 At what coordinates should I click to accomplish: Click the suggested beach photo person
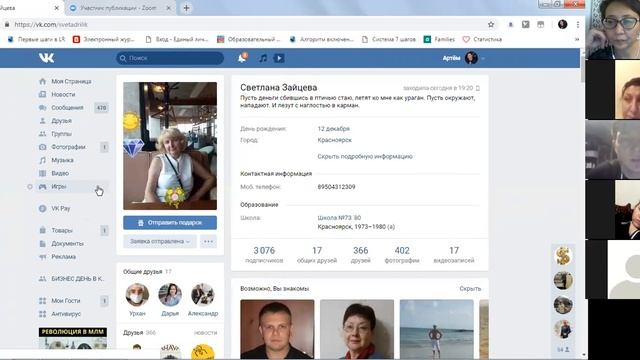437,329
